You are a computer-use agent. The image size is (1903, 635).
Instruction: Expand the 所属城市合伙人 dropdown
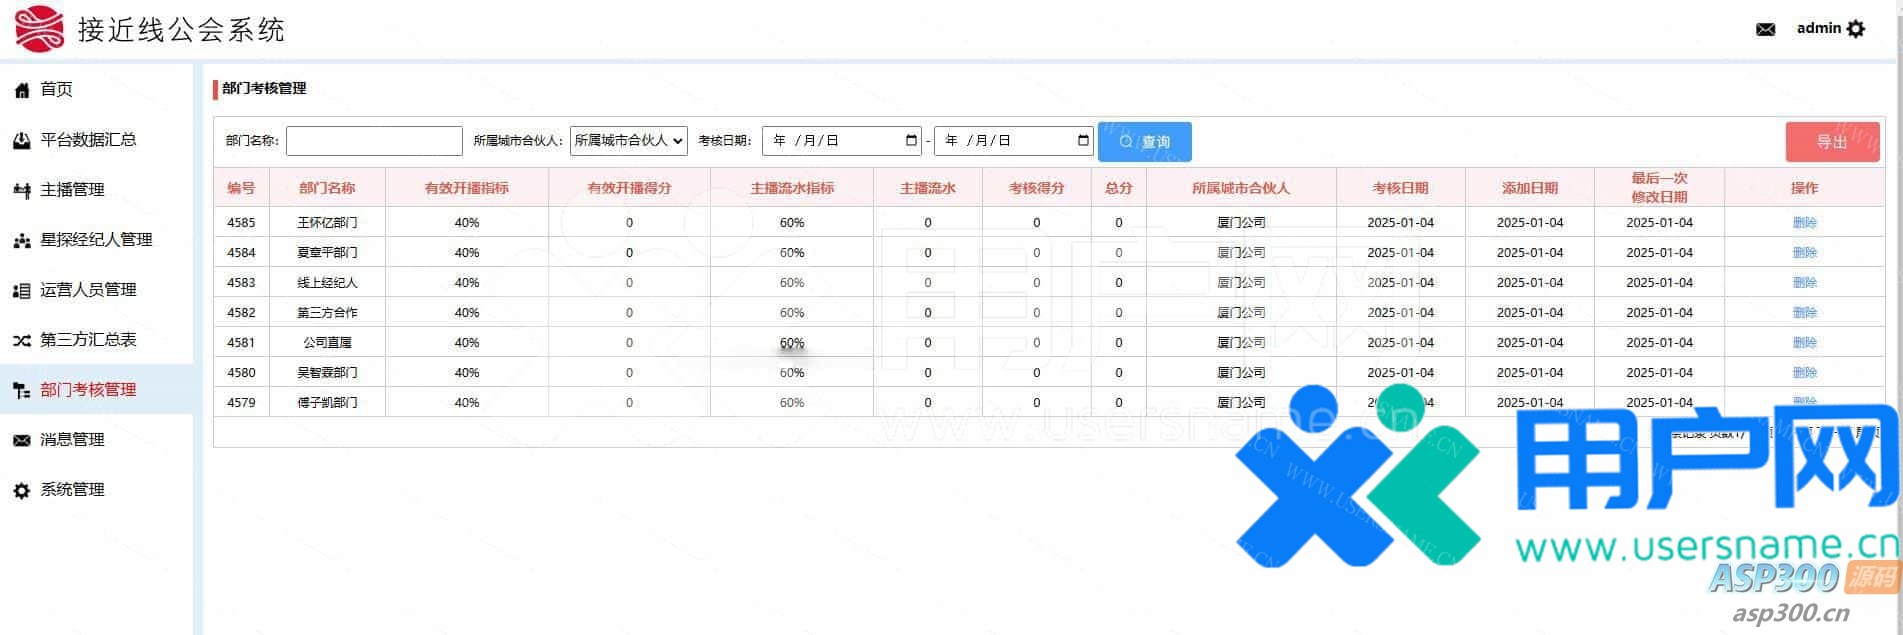coord(628,141)
